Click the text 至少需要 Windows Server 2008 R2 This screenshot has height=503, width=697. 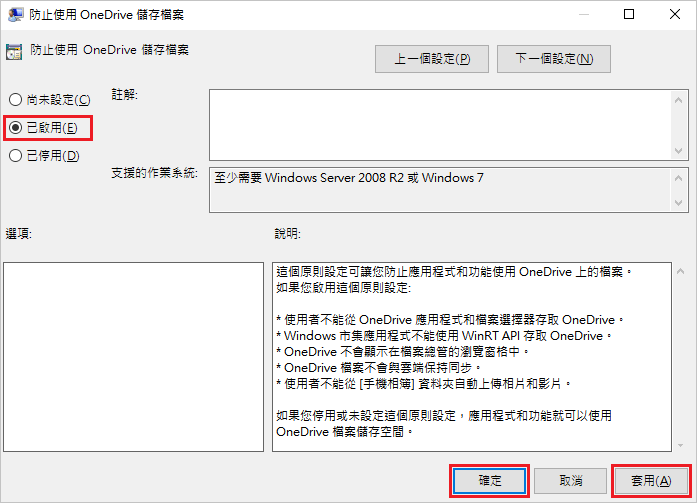click(309, 178)
